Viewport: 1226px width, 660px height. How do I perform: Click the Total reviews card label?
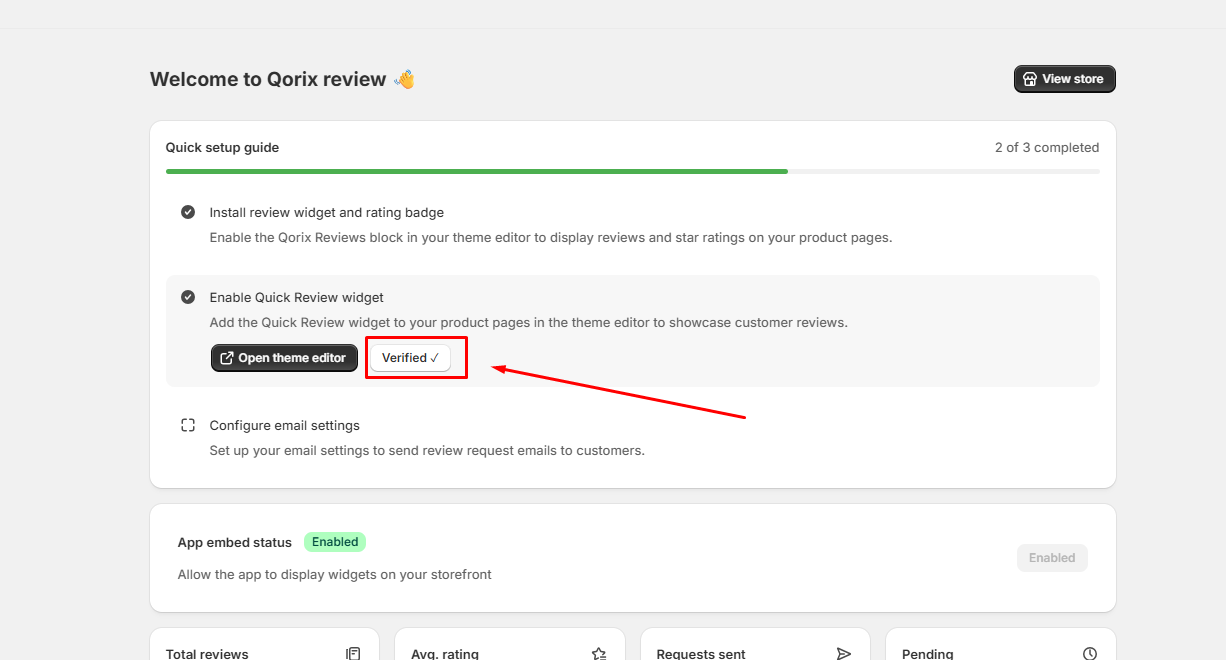click(207, 654)
